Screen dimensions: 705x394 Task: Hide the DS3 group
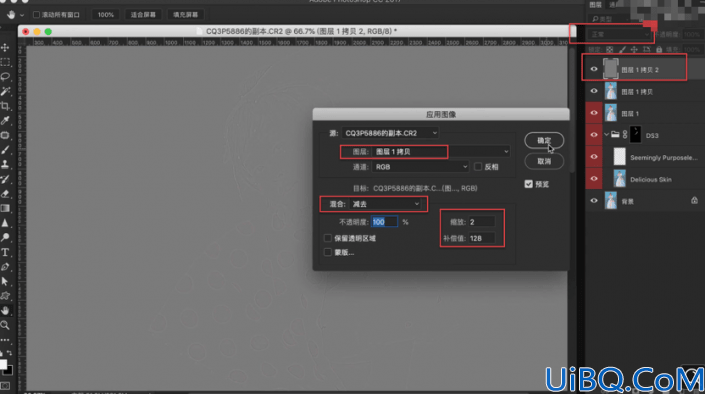[594, 134]
